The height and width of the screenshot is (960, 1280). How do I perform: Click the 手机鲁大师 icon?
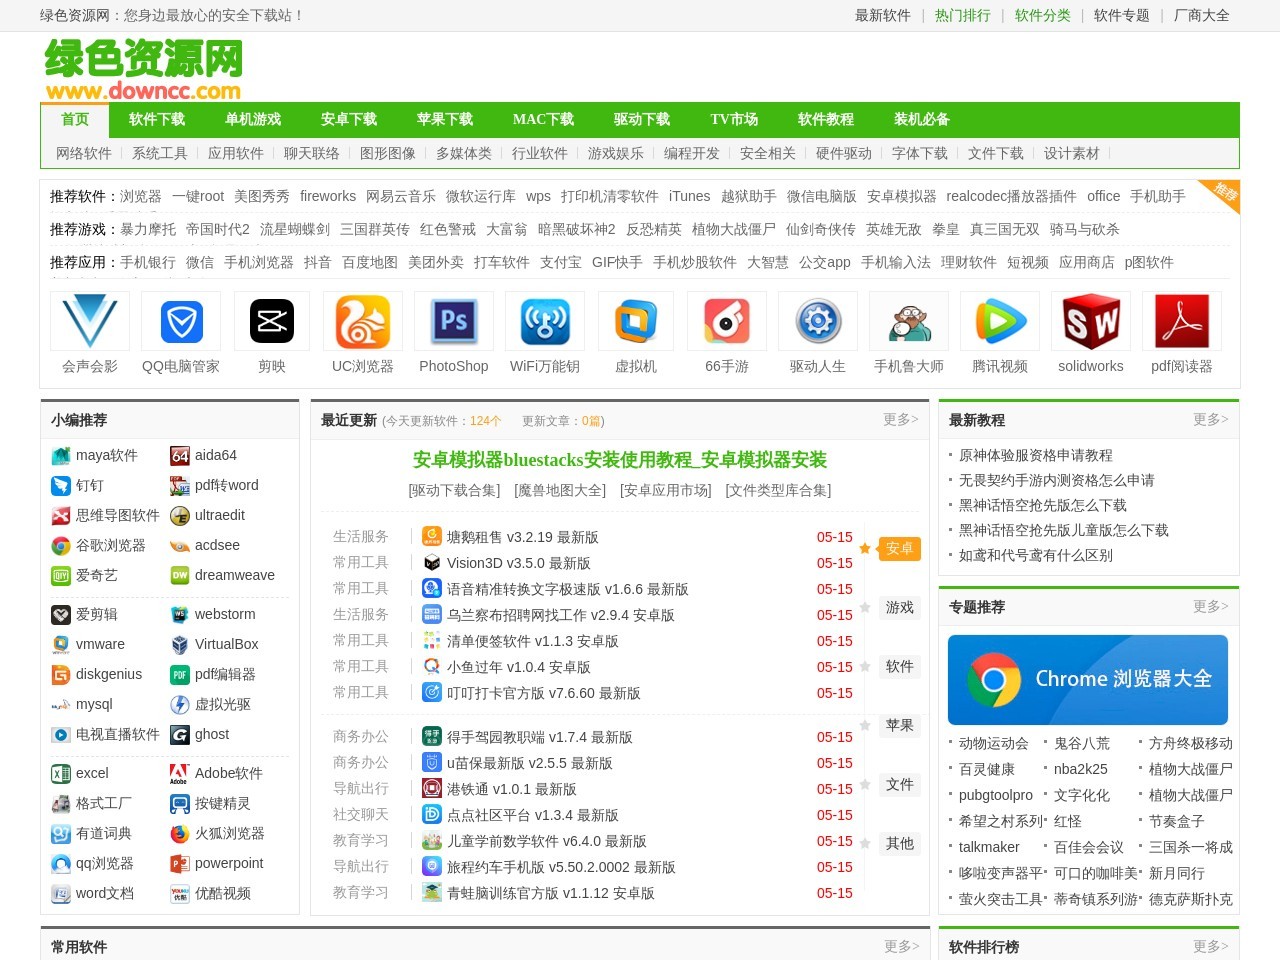click(x=909, y=322)
